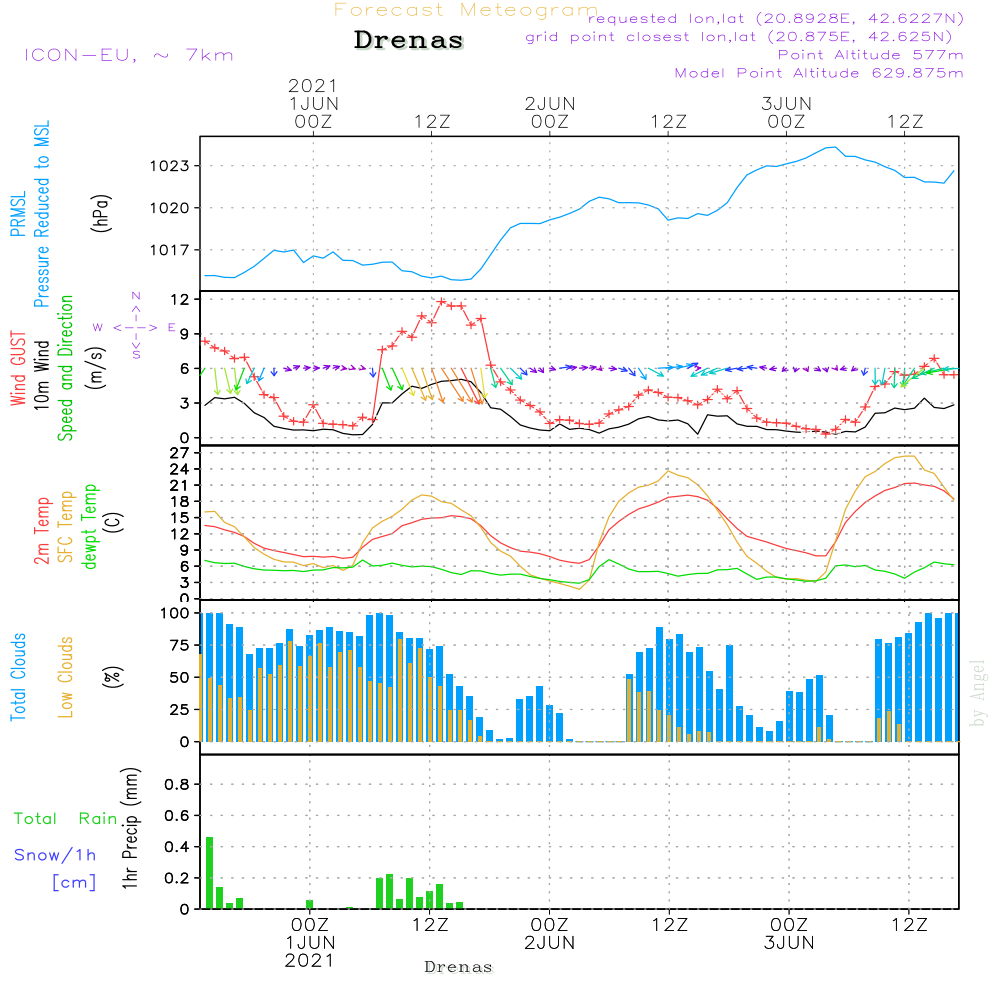Screen dimensions: 1000x1000
Task: Click the 'Low Clouds' orange label
Action: 66,677
